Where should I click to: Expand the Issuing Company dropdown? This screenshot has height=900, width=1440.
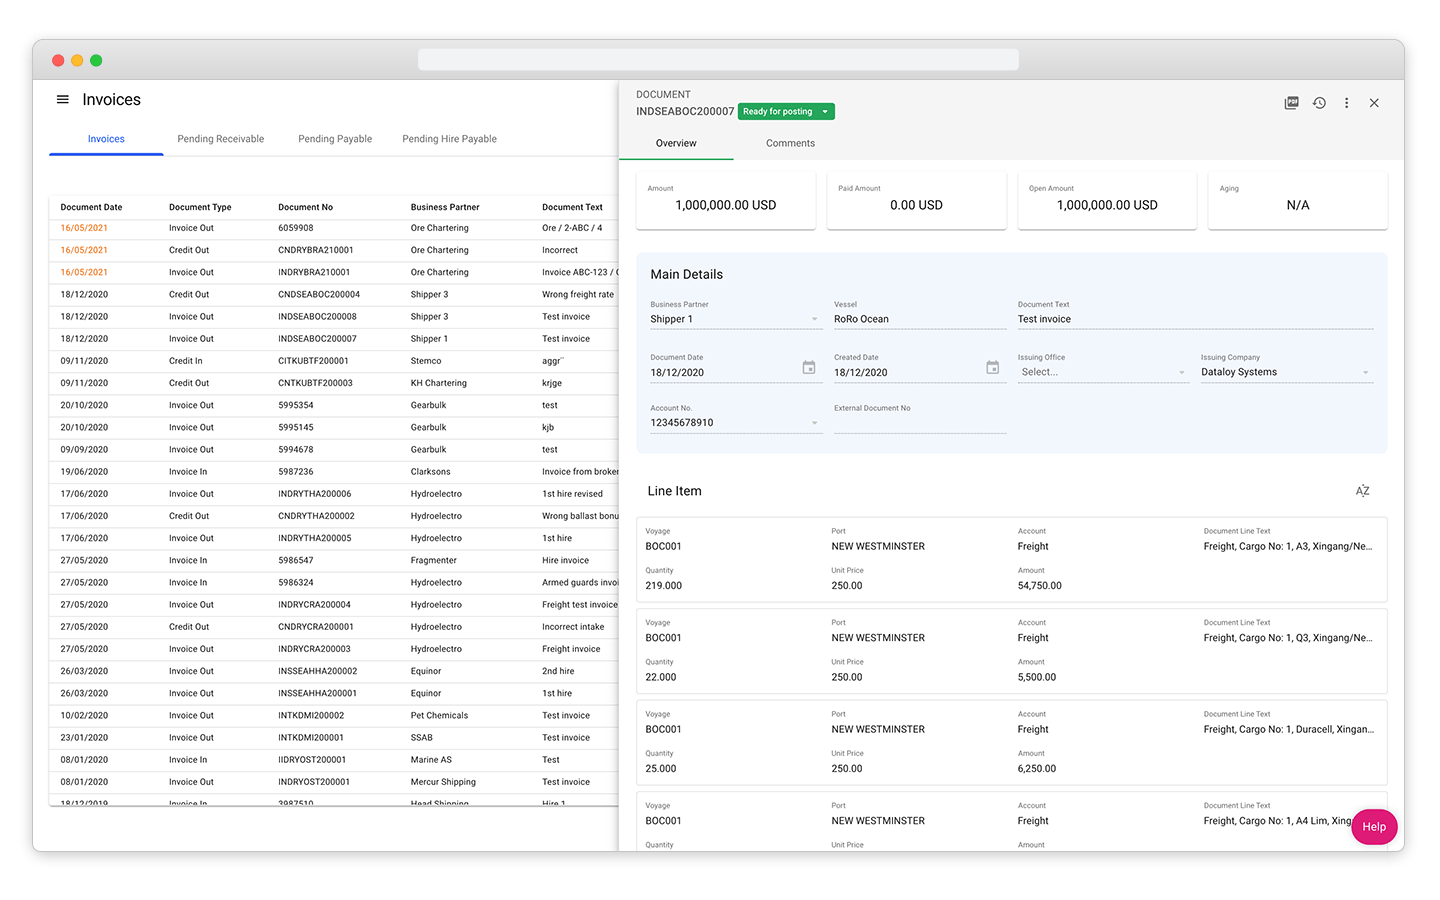[x=1366, y=371]
